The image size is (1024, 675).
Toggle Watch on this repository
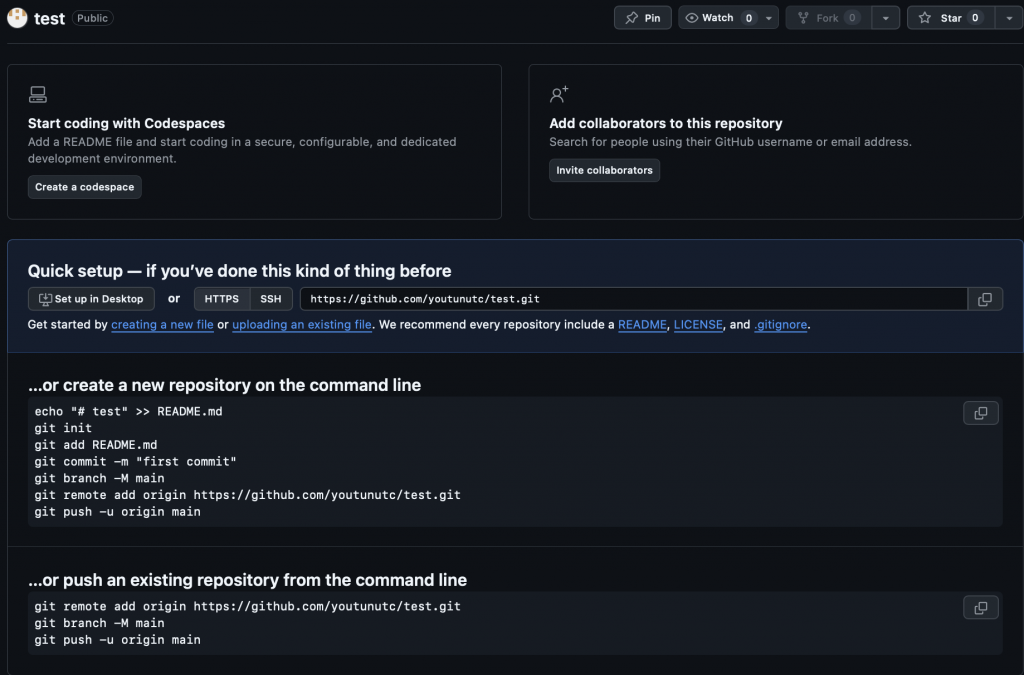click(x=718, y=18)
